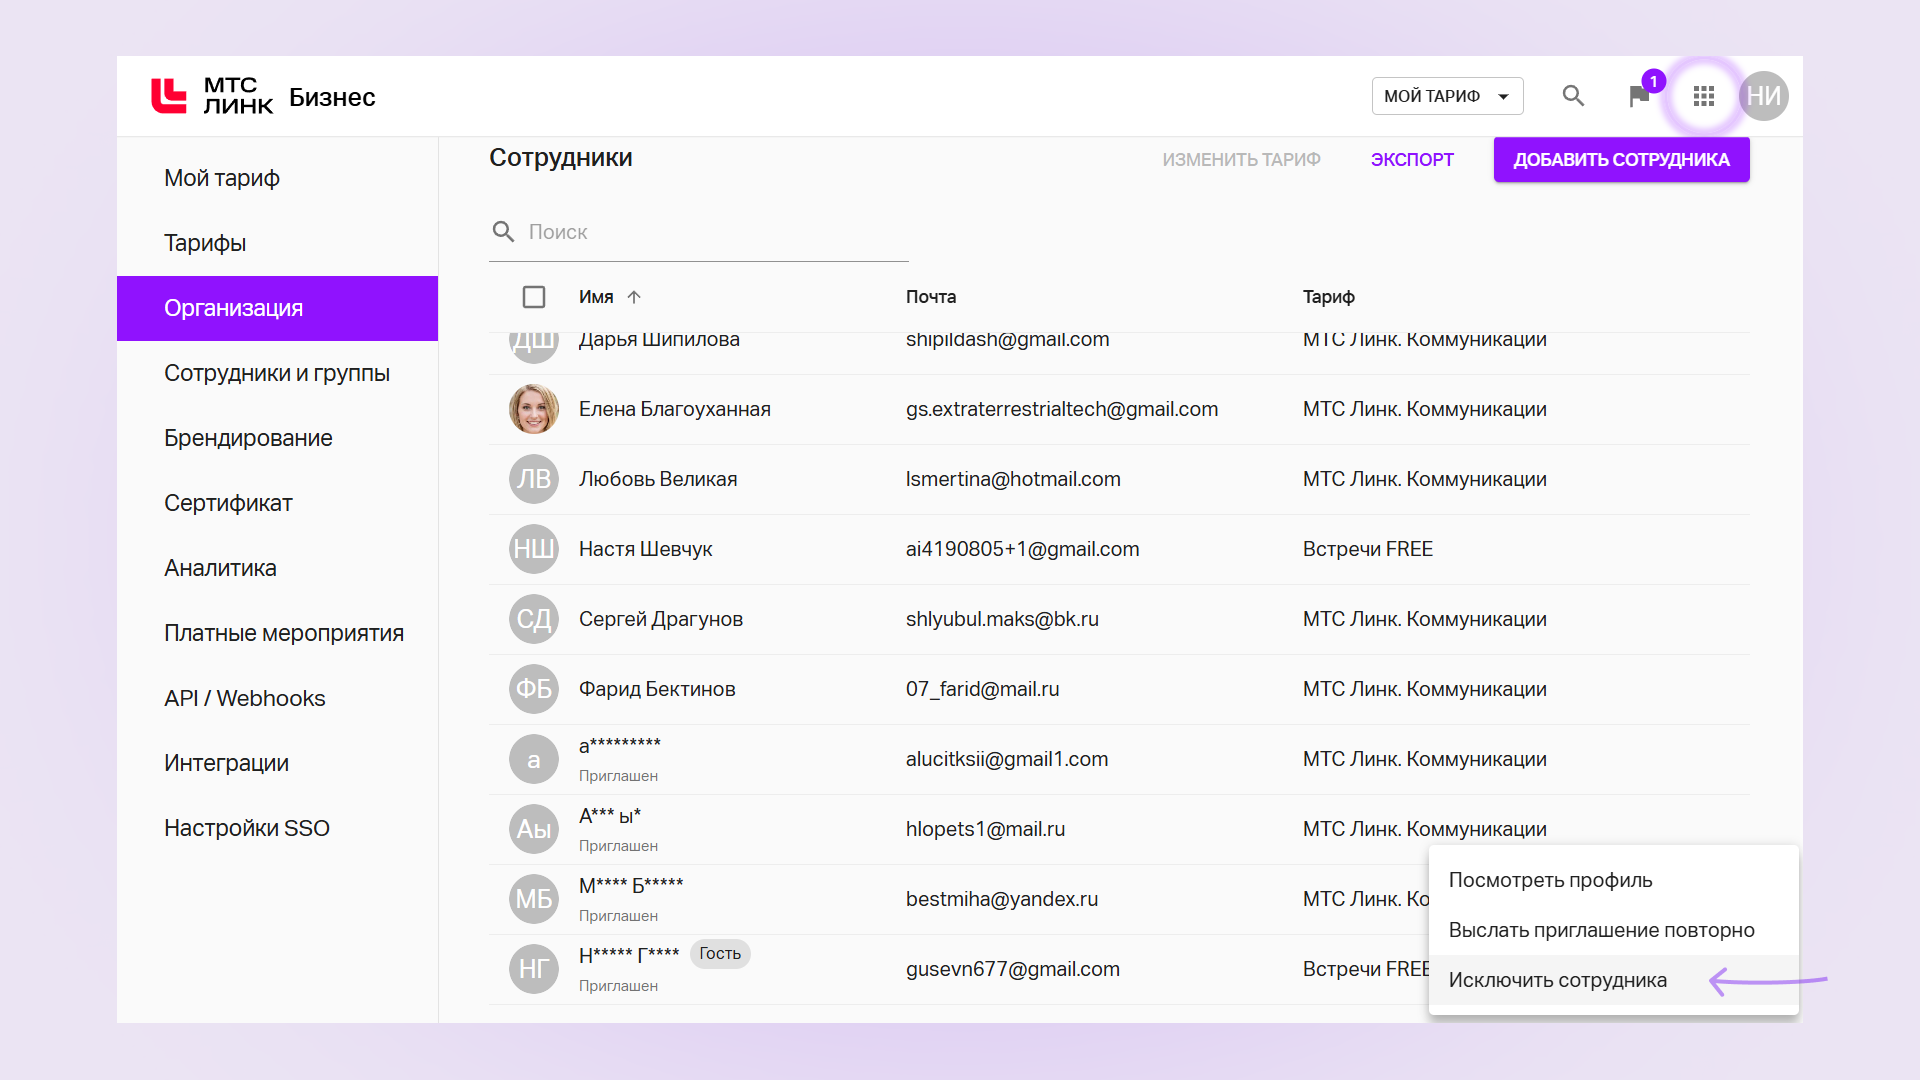Click the ЛВ avatar of Любовь Великая
This screenshot has height=1080, width=1920.
click(534, 479)
